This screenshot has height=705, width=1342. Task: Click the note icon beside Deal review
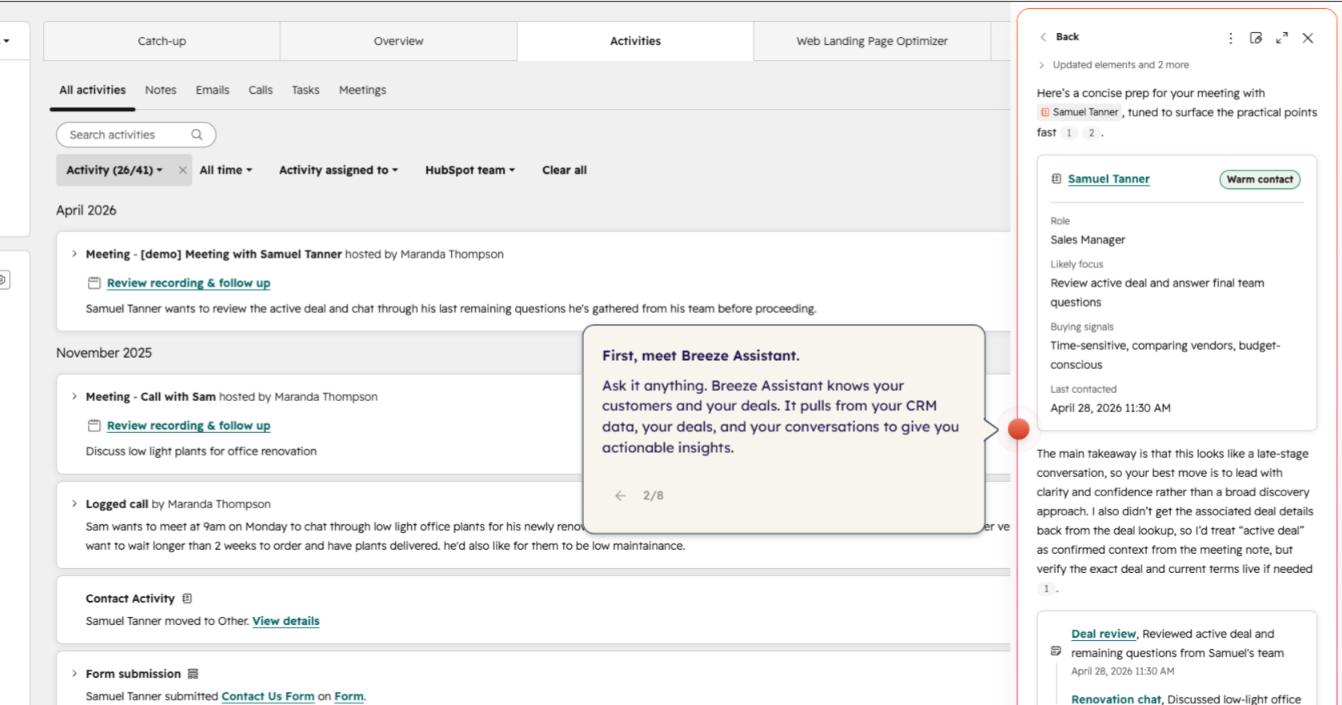1056,651
